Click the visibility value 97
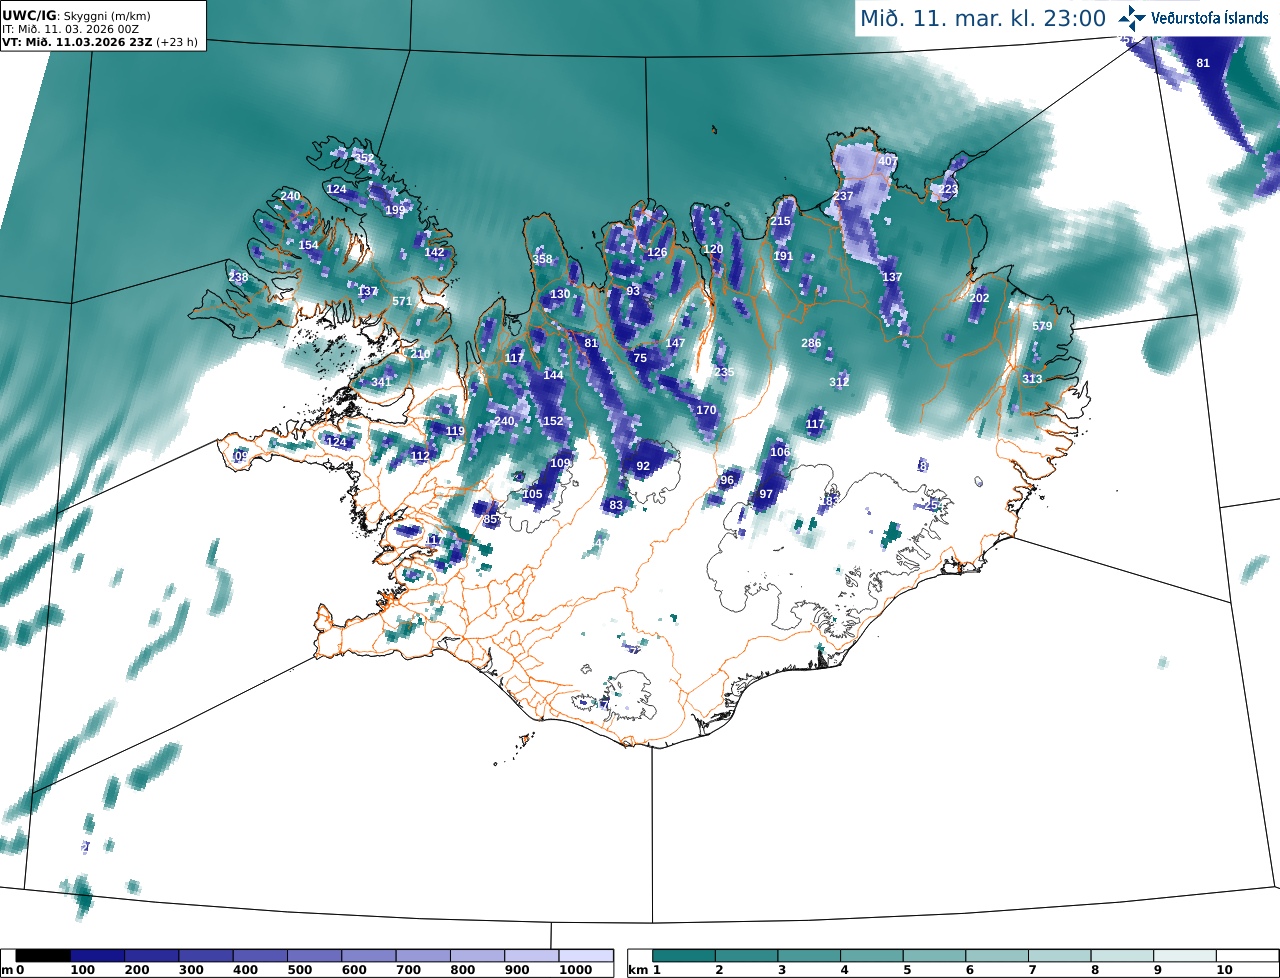The image size is (1280, 978). click(x=766, y=494)
